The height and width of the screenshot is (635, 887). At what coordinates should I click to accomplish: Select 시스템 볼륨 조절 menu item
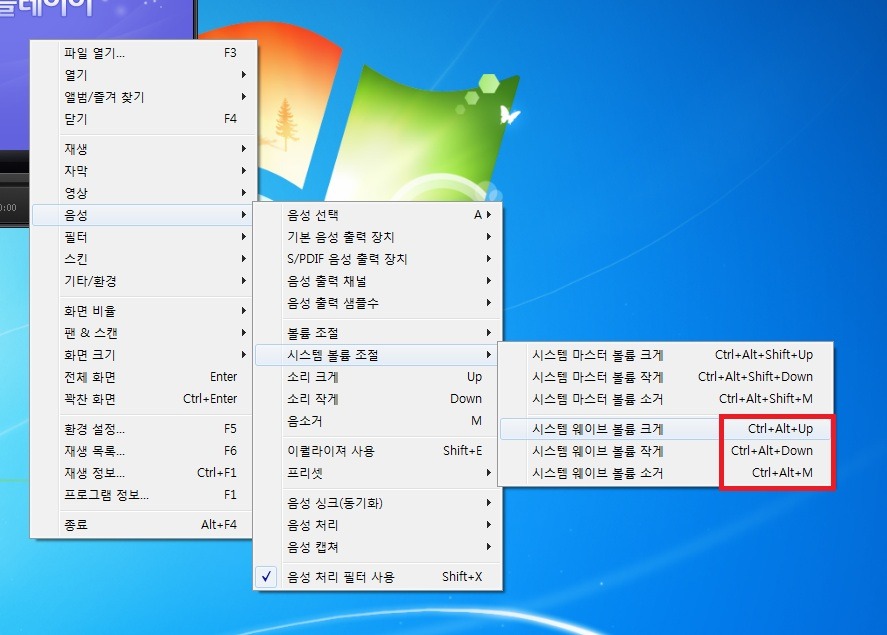376,355
